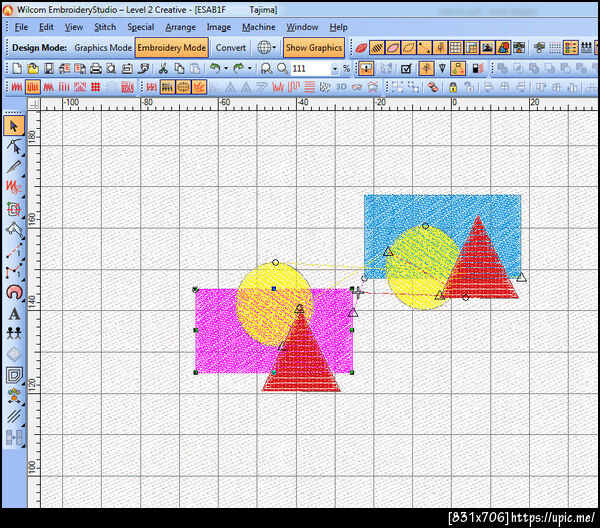This screenshot has width=600, height=528.
Task: Copy selection with copy icon
Action: 179,69
